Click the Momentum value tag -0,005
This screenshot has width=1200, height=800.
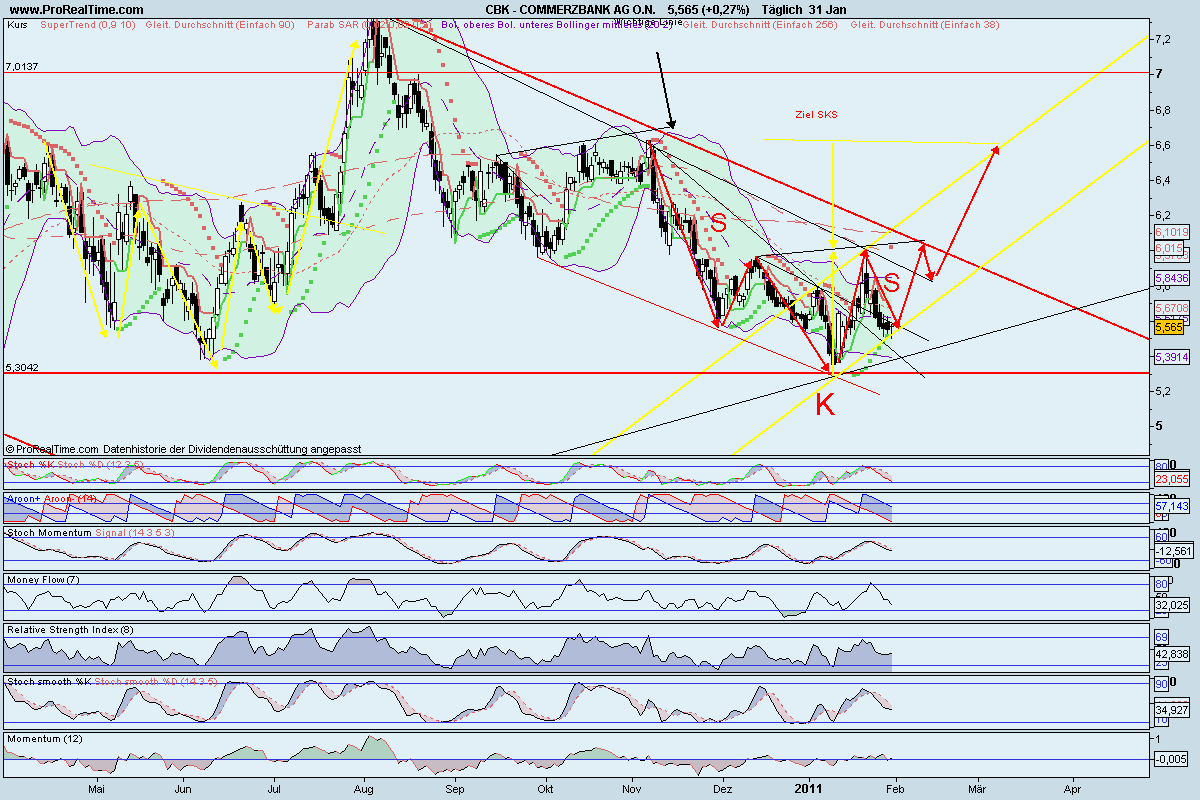[x=1170, y=760]
